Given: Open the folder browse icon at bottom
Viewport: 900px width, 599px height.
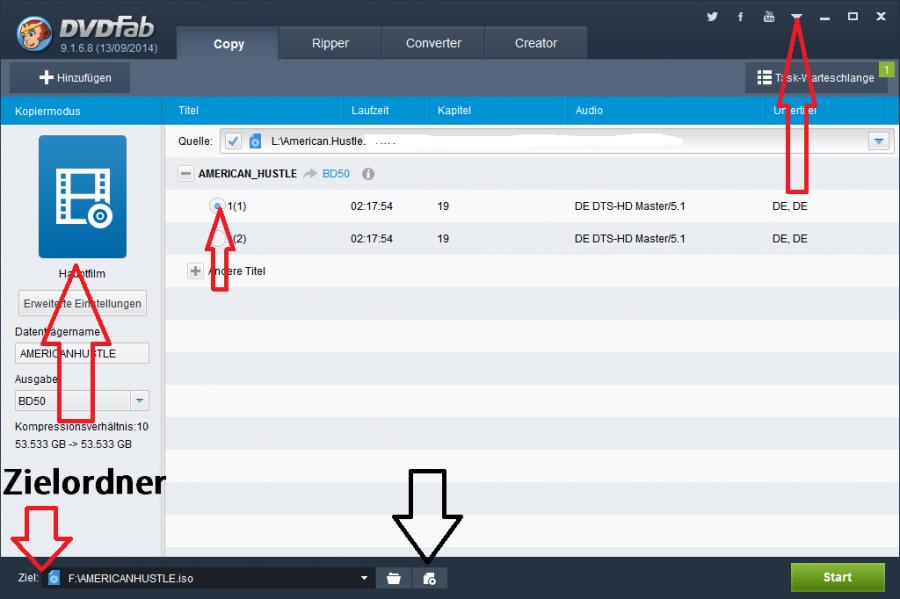Looking at the screenshot, I should (x=394, y=578).
